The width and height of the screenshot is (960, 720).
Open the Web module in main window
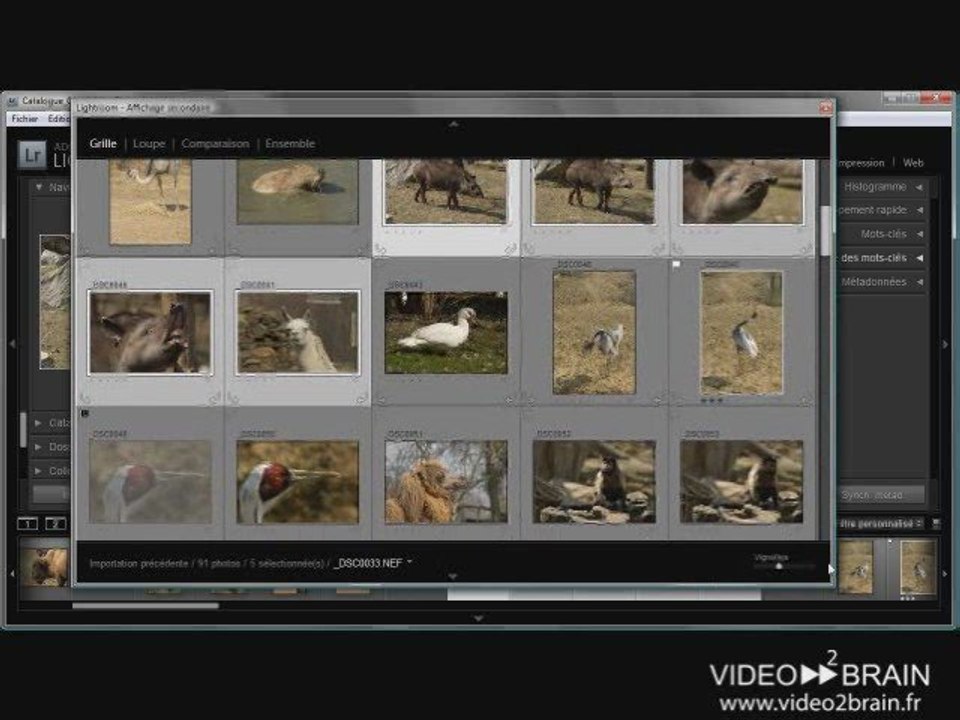(913, 163)
